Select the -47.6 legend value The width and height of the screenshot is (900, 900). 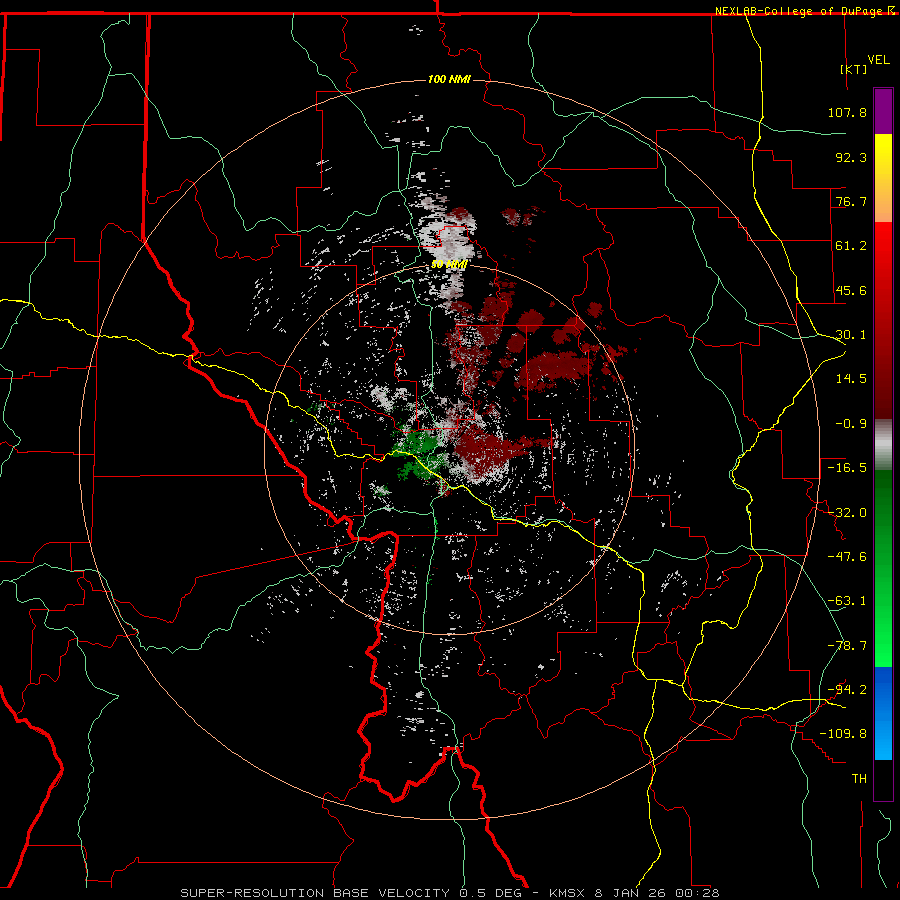click(847, 557)
